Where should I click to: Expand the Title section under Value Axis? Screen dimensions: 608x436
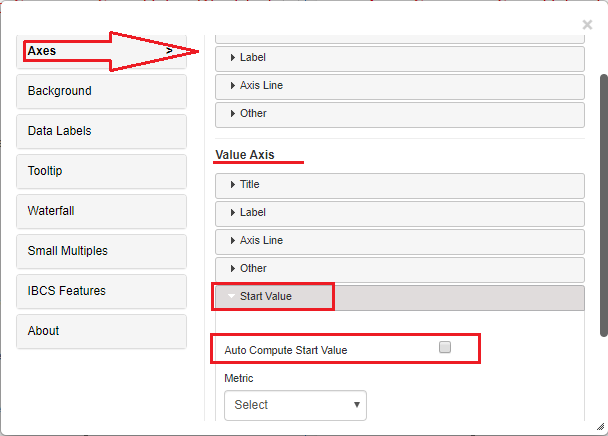coord(399,185)
